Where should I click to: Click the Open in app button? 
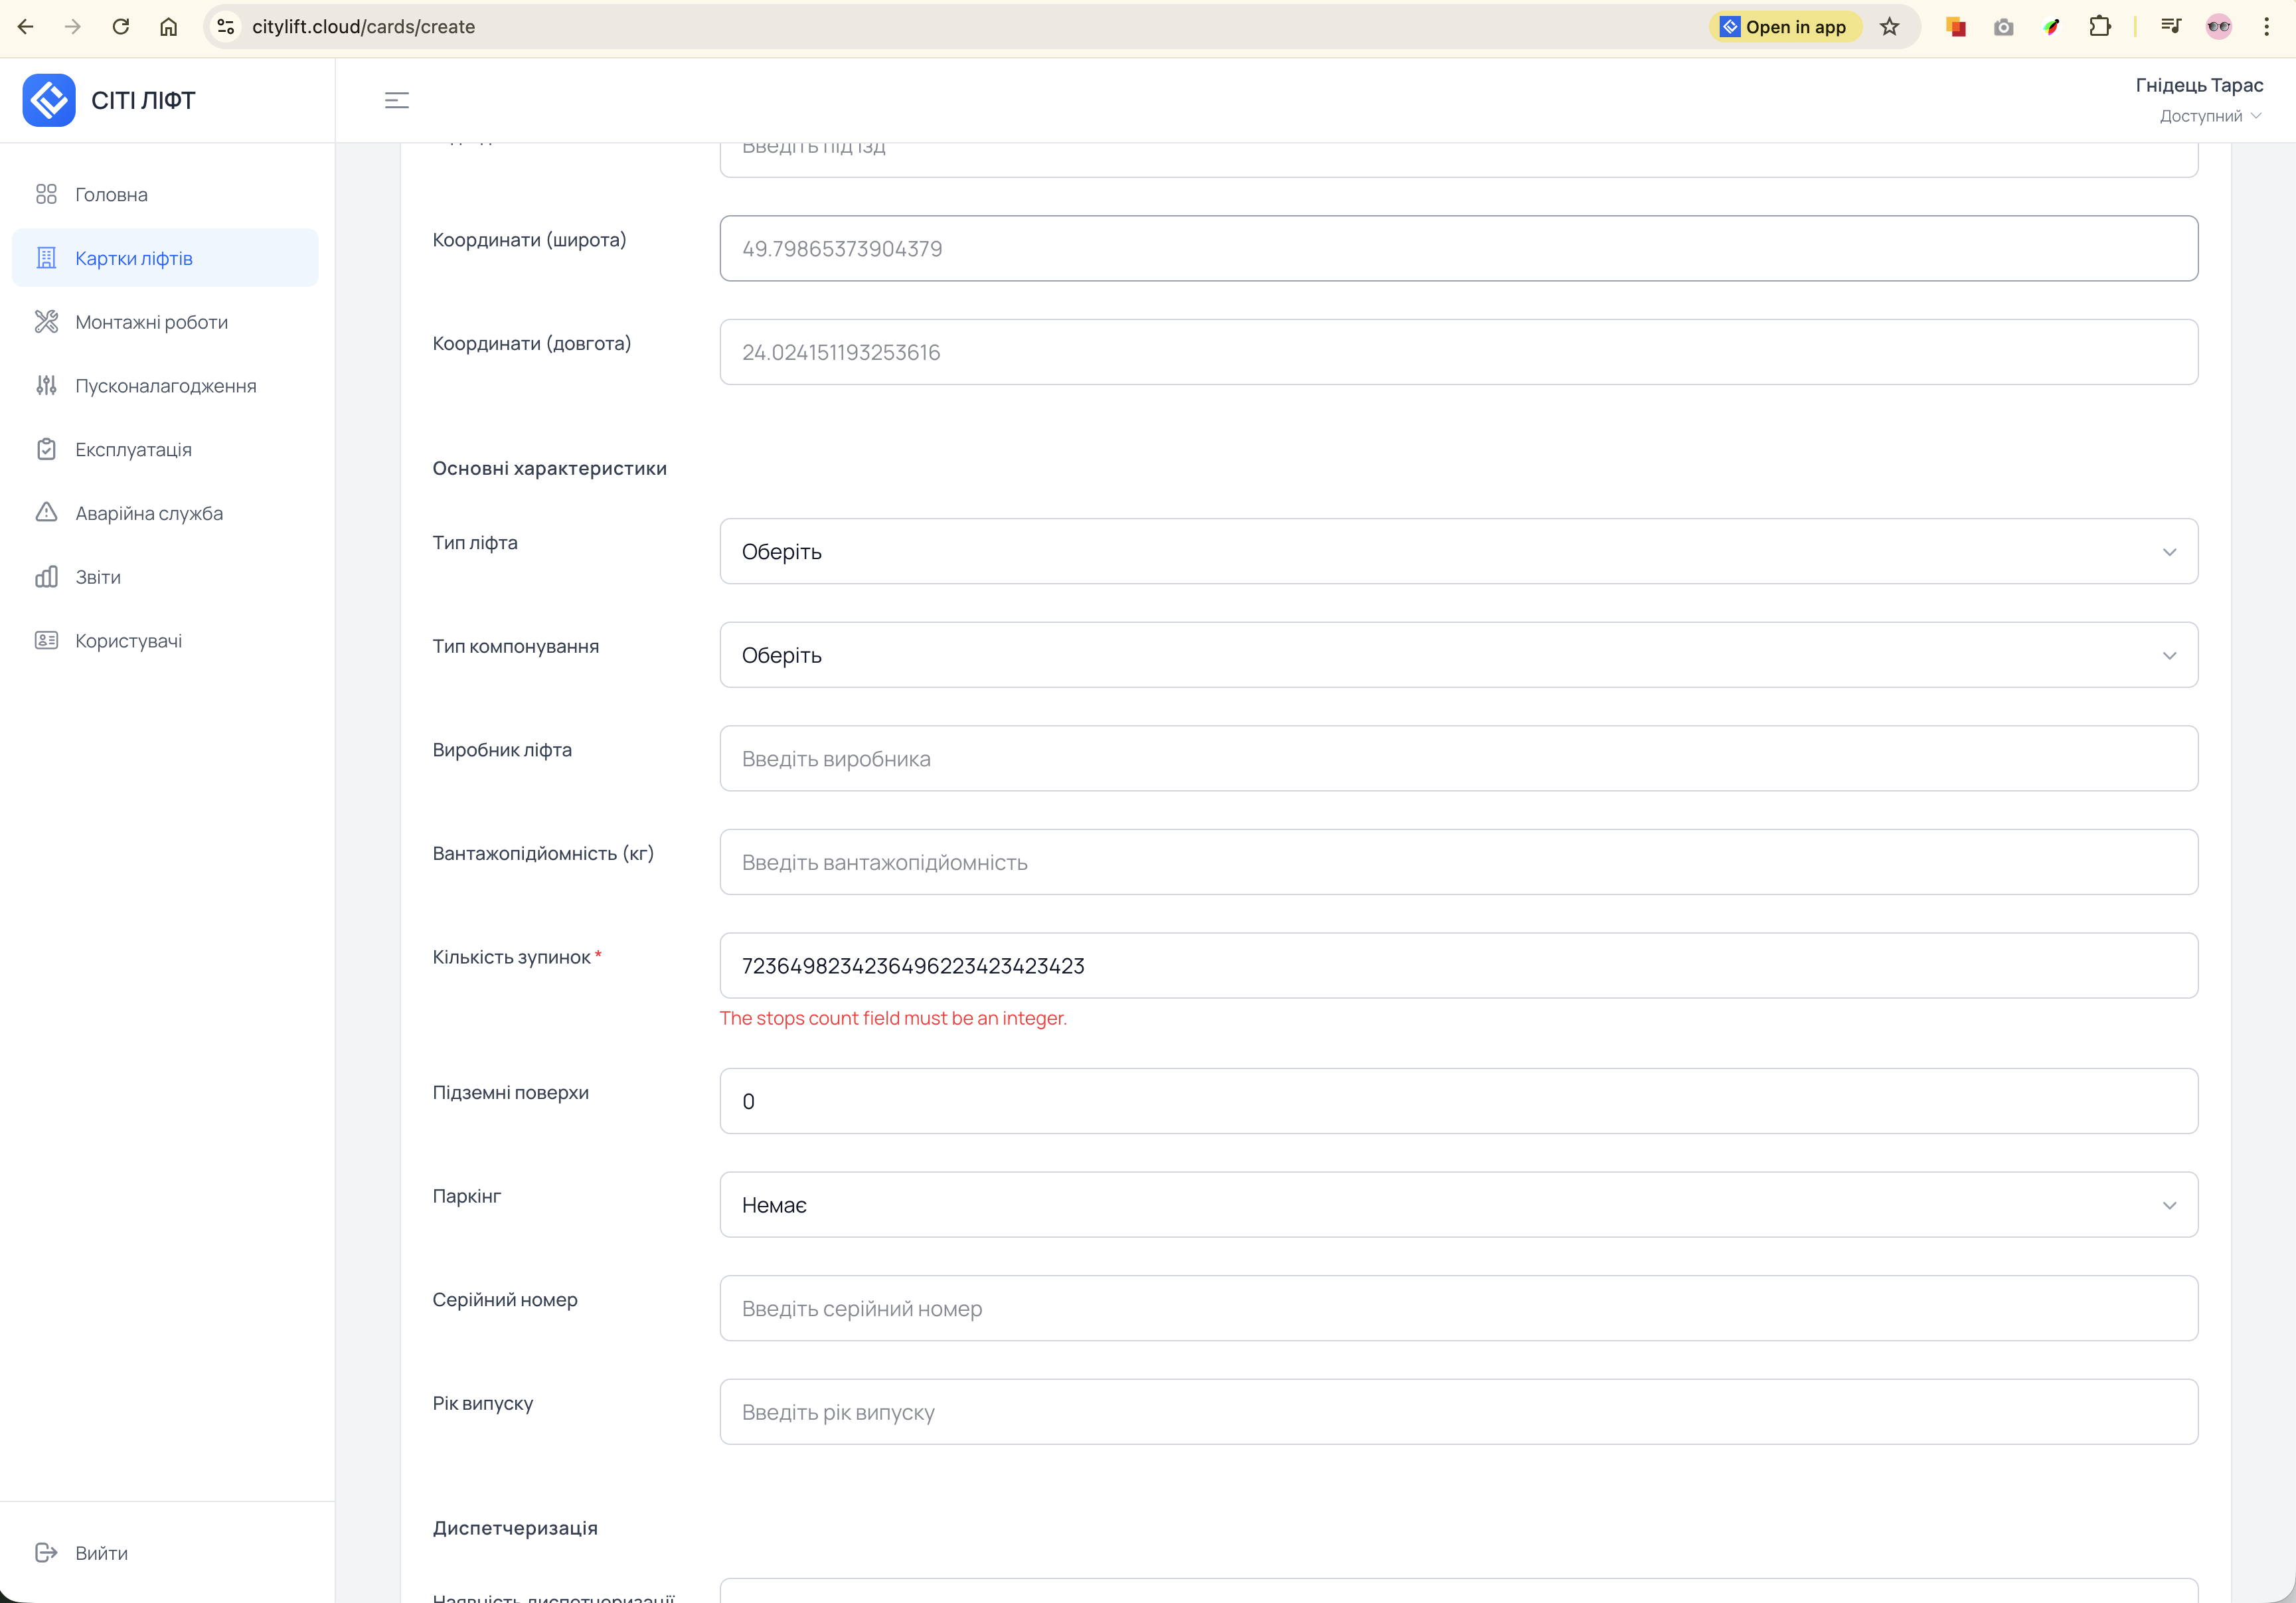click(x=1785, y=27)
